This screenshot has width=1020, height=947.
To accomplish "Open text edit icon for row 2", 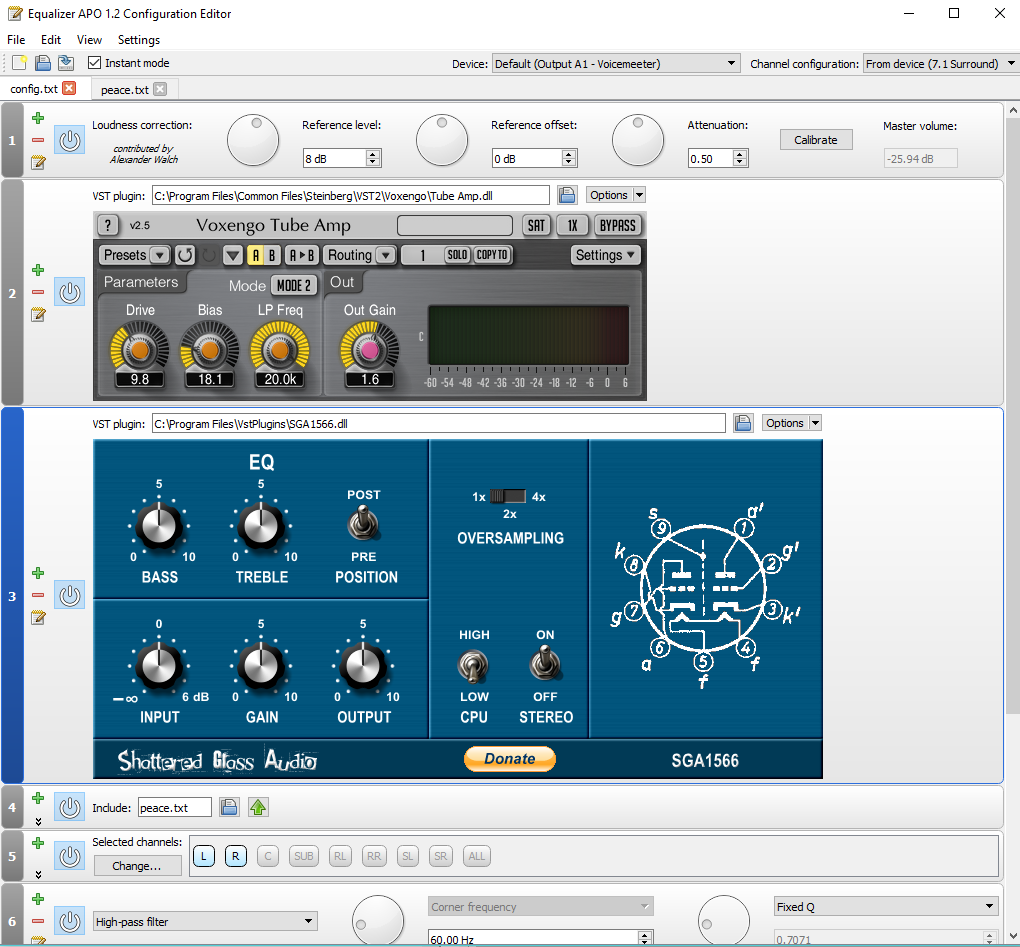I will (38, 314).
